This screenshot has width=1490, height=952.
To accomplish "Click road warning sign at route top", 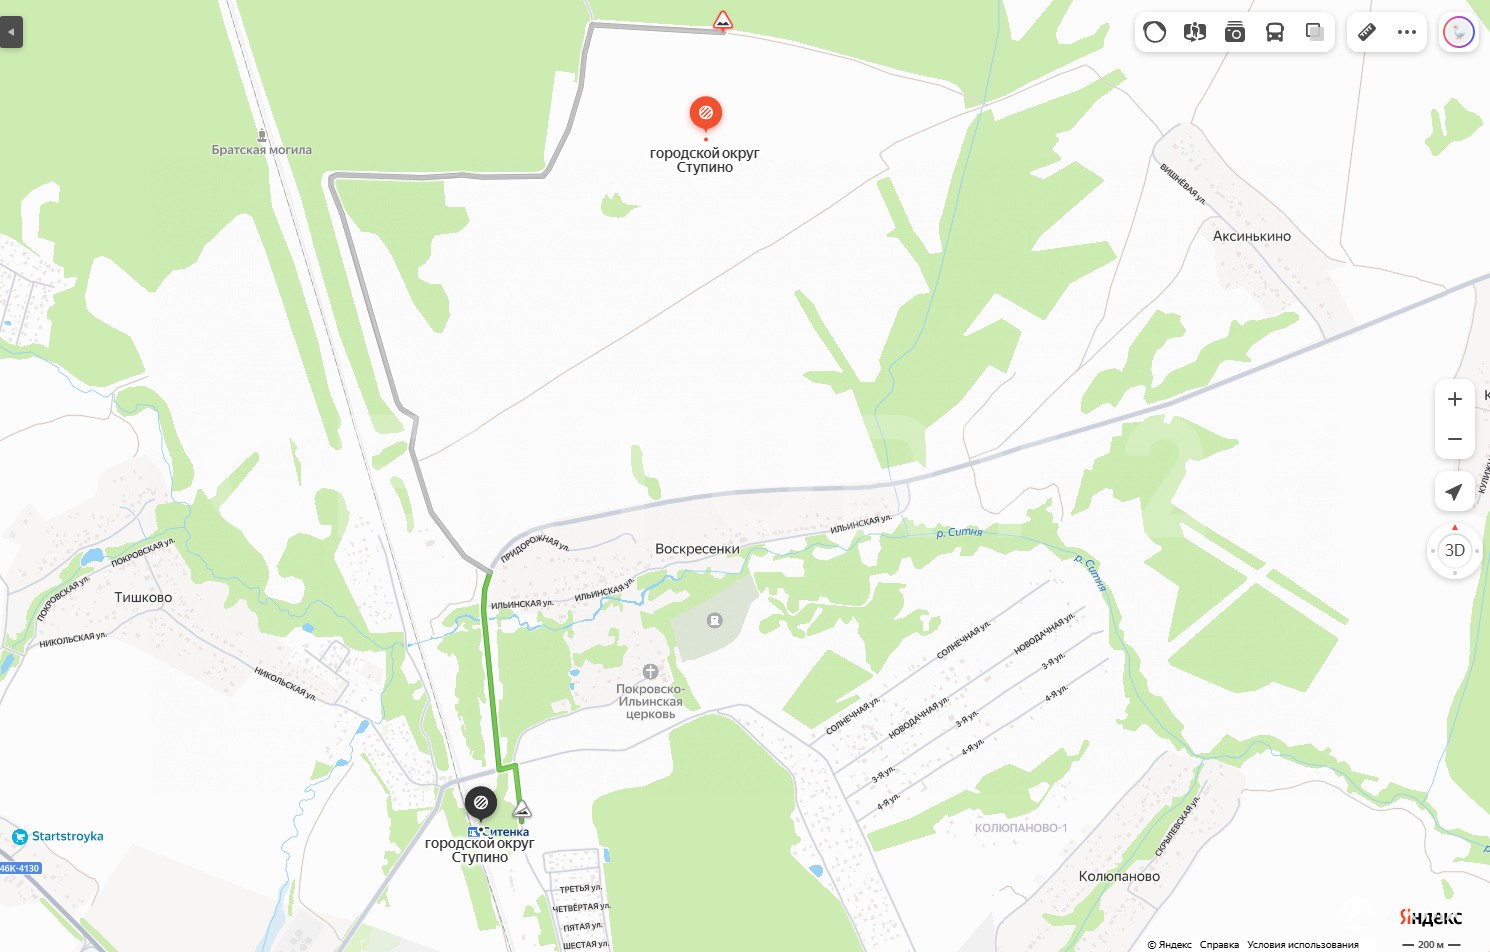I will tap(723, 20).
